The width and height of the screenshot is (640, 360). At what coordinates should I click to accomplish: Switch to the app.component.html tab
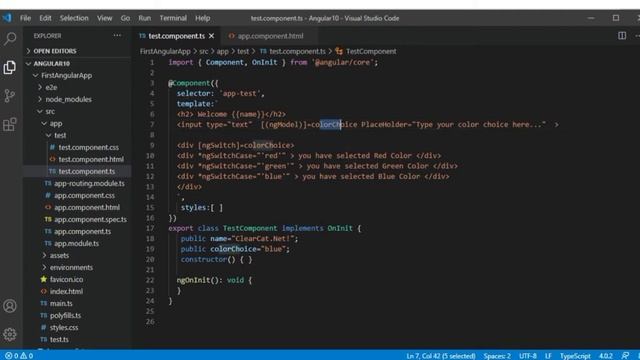tap(271, 36)
